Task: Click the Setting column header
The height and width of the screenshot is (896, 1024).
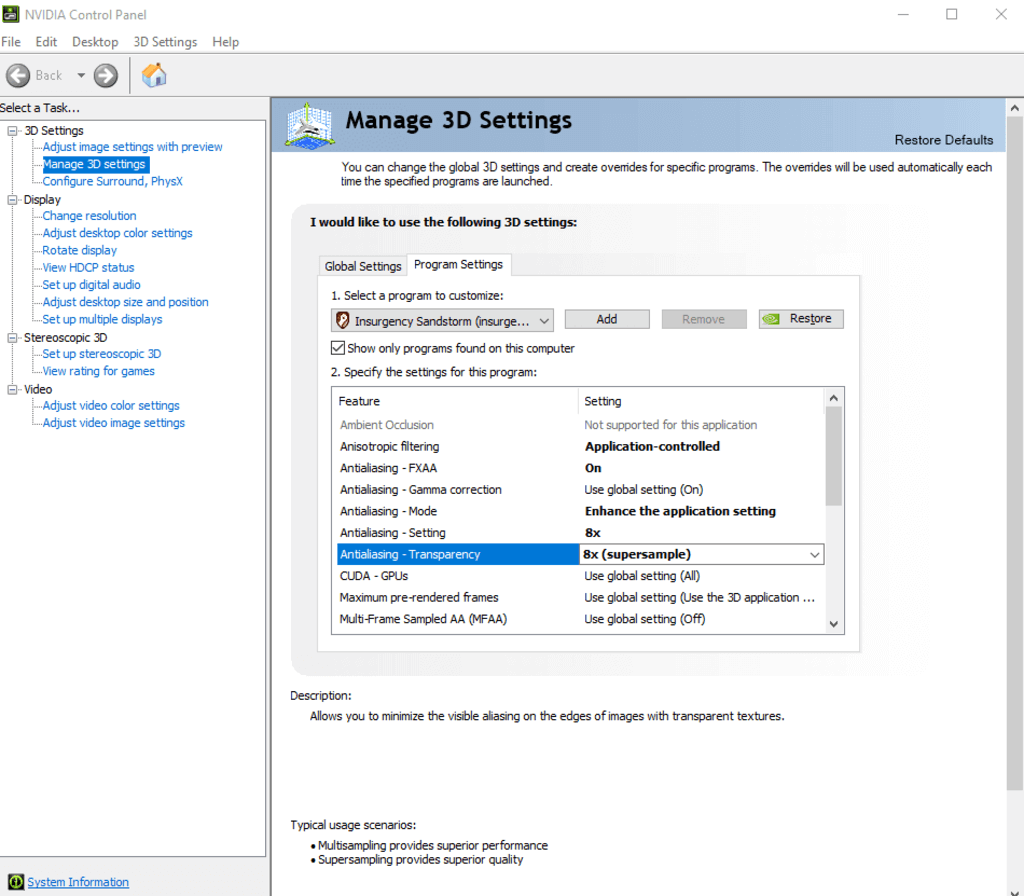Action: [x=701, y=401]
